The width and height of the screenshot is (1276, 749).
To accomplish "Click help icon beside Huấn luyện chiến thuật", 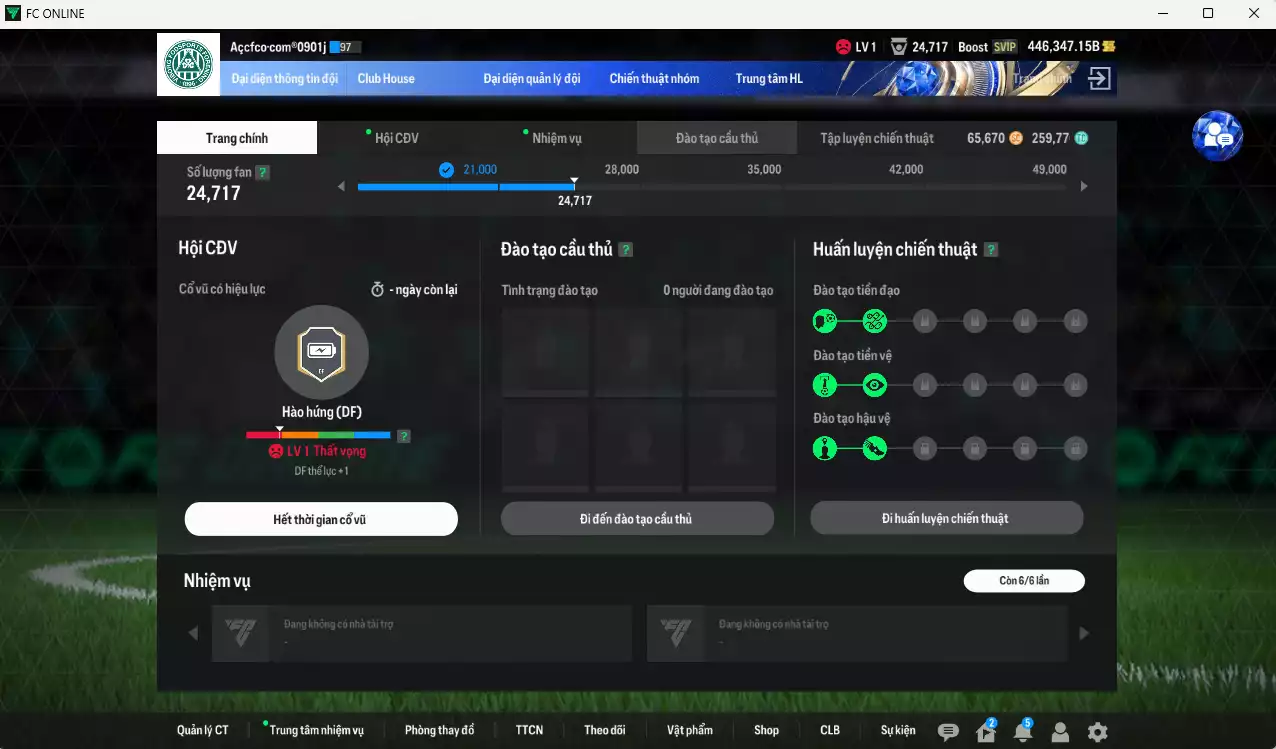I will 991,250.
